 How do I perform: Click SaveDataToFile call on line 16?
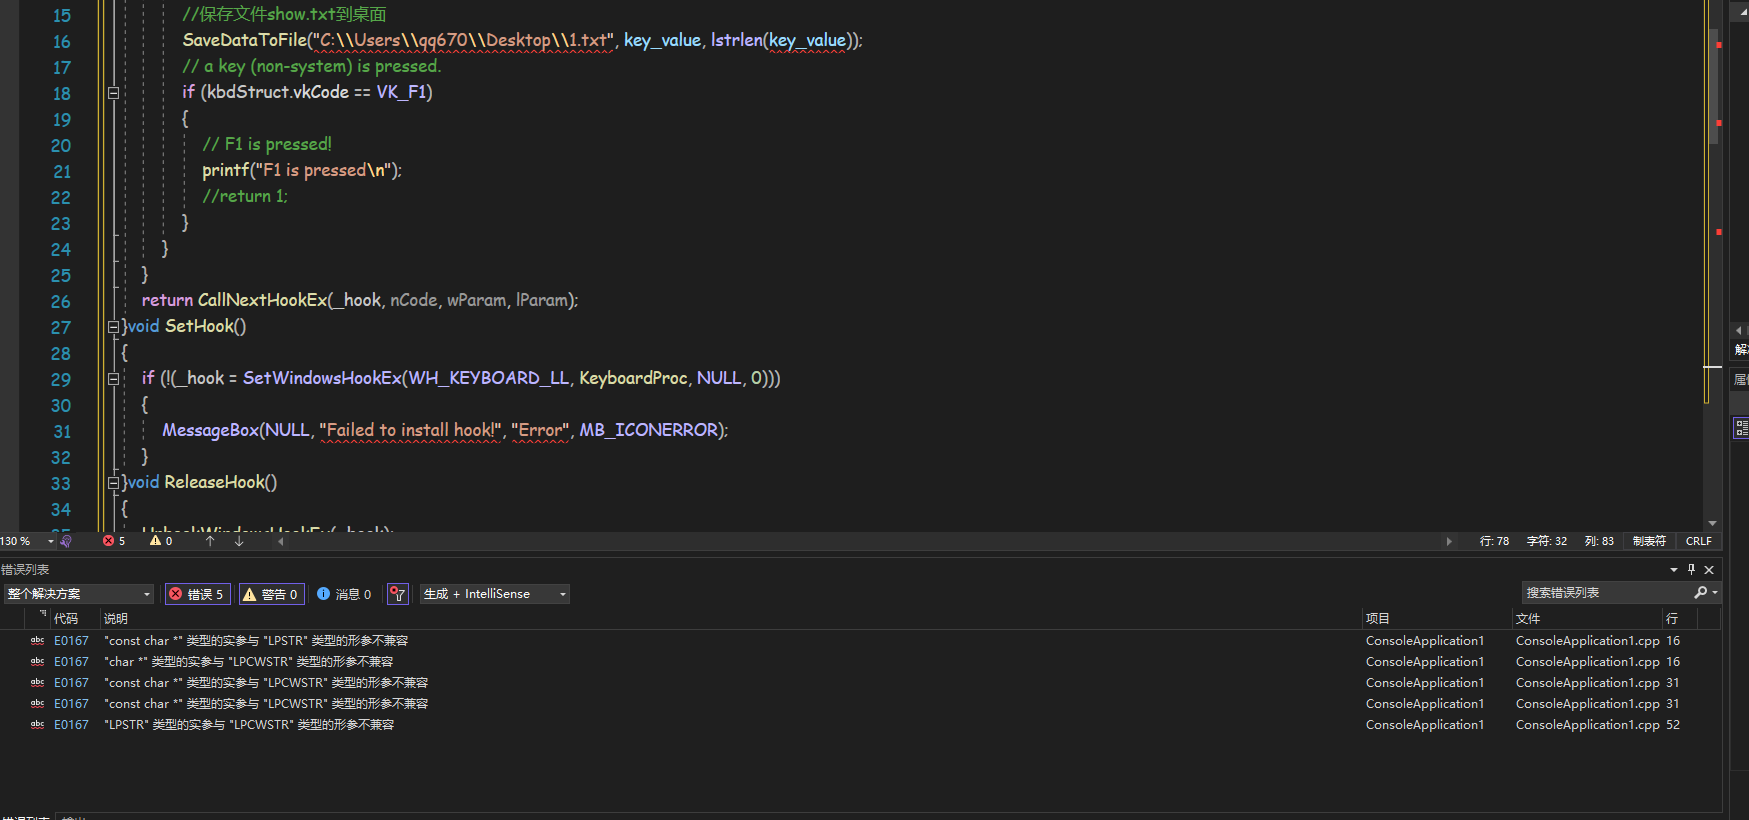coord(243,40)
